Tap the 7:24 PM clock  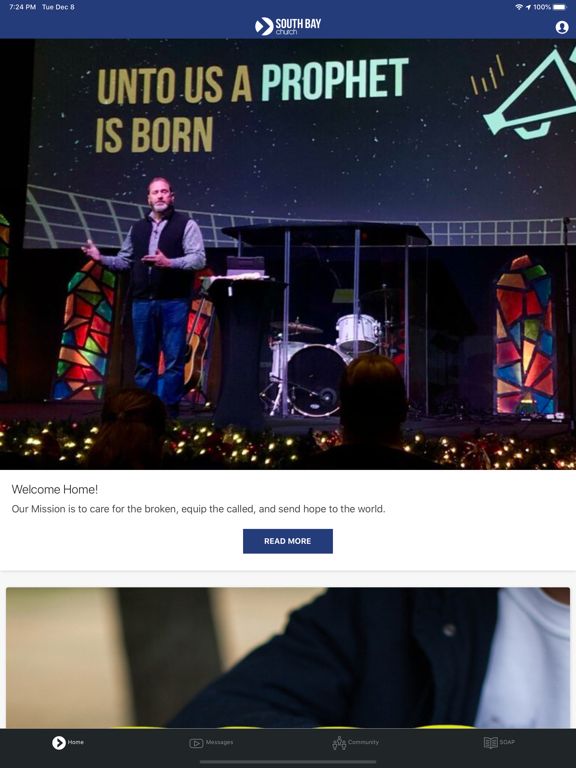[x=23, y=7]
